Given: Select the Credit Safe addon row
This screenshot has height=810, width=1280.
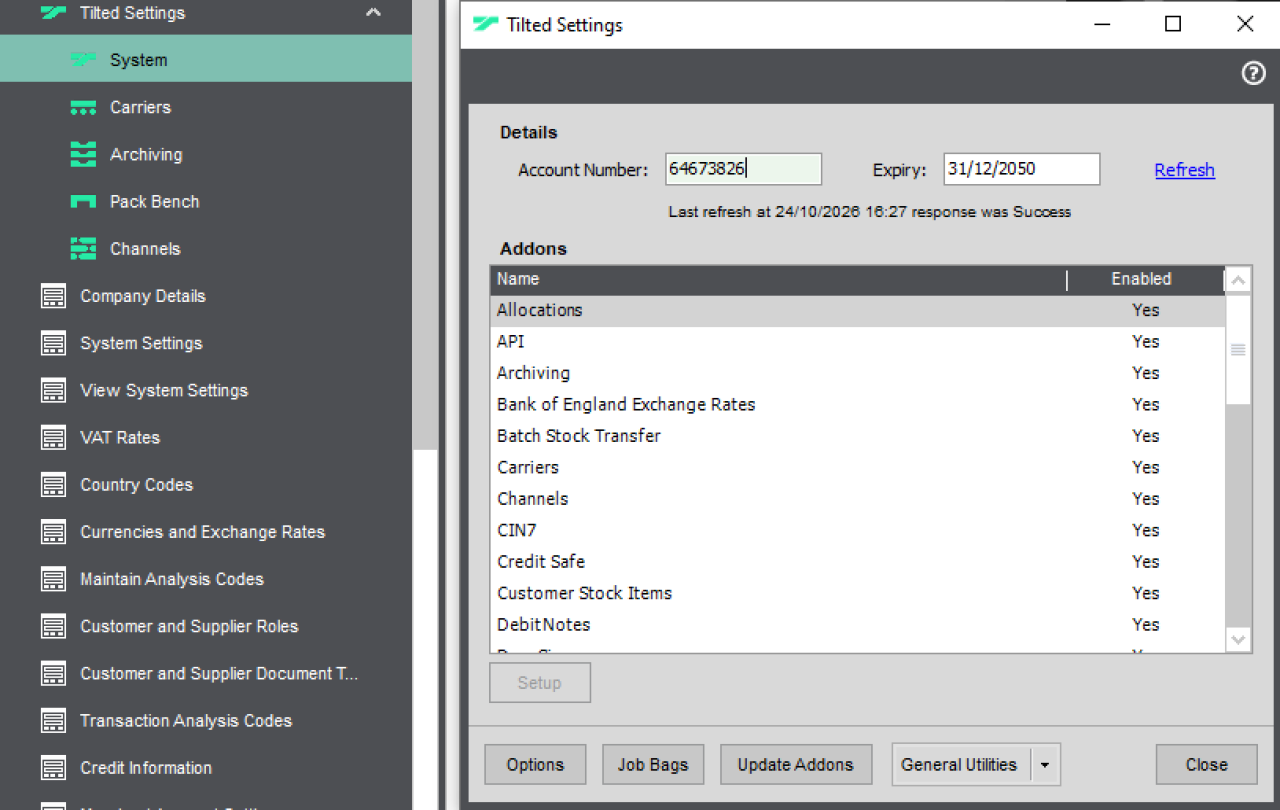Looking at the screenshot, I should [857, 562].
